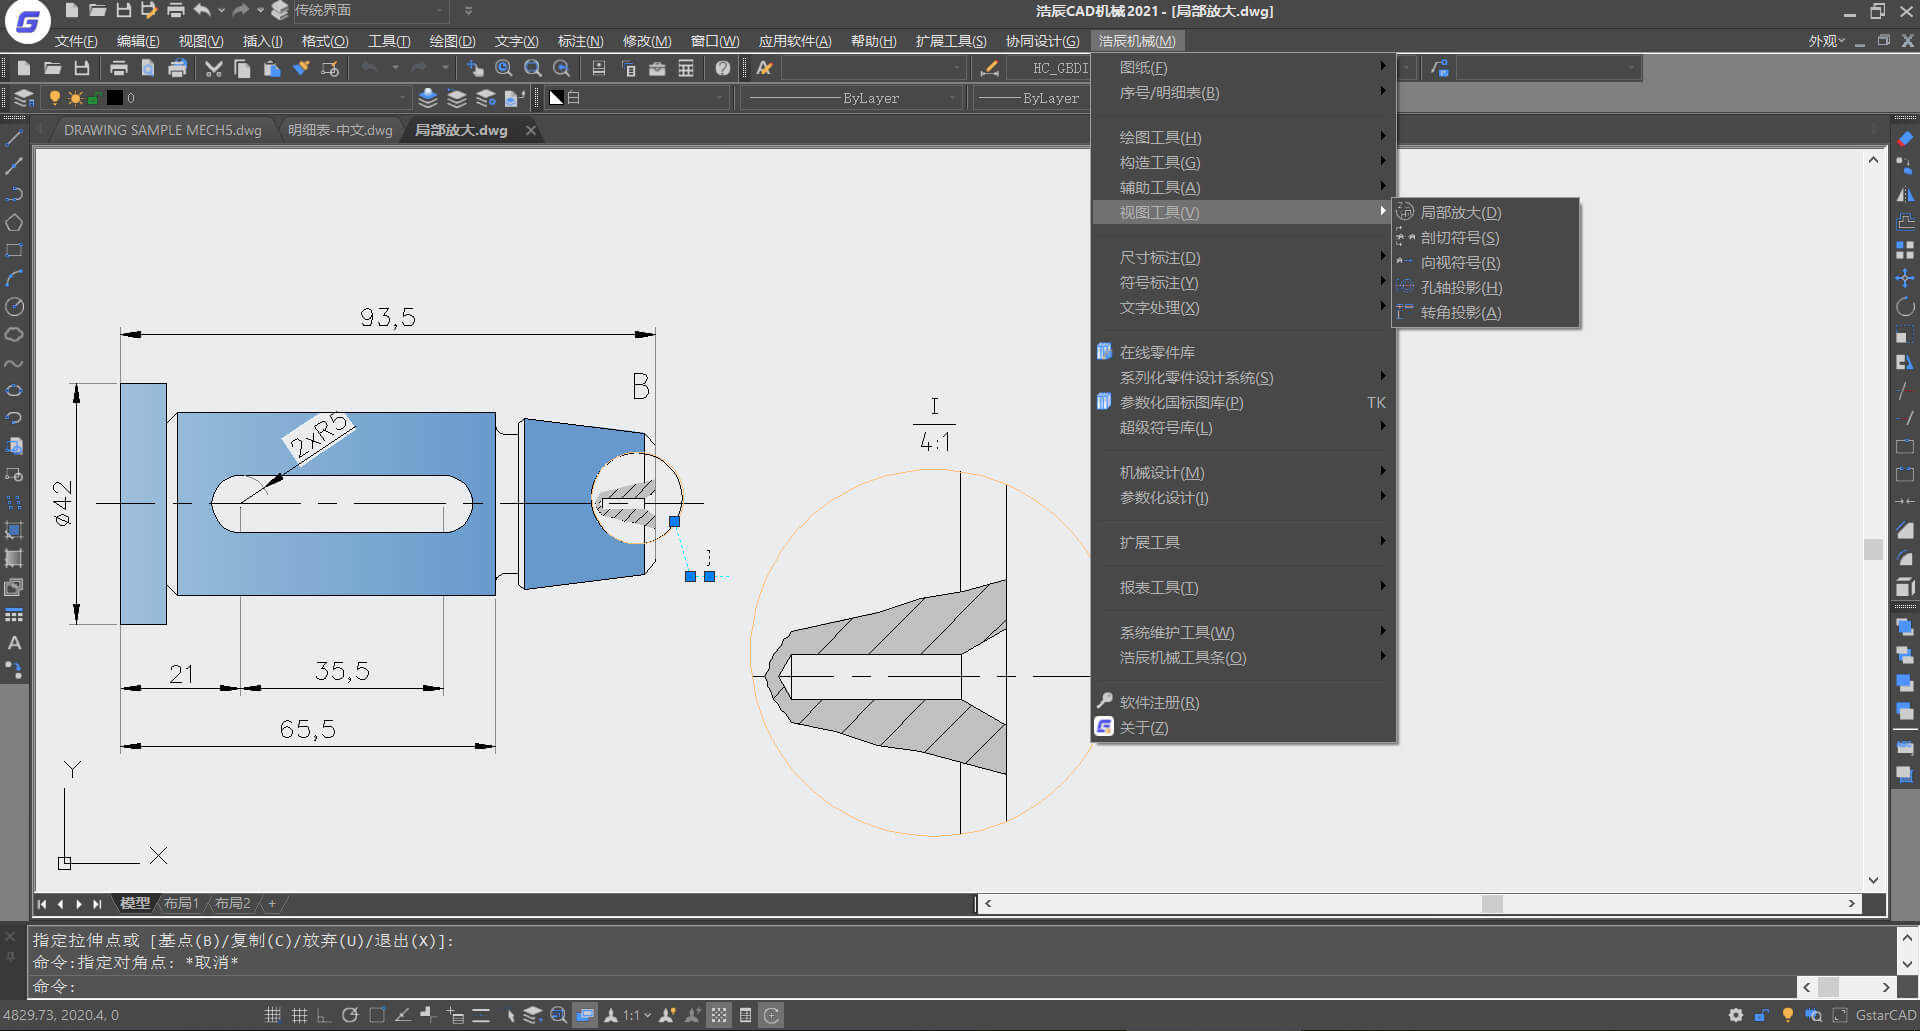Open the Layer Properties Manager icon
Viewport: 1920px width, 1031px height.
pos(24,98)
